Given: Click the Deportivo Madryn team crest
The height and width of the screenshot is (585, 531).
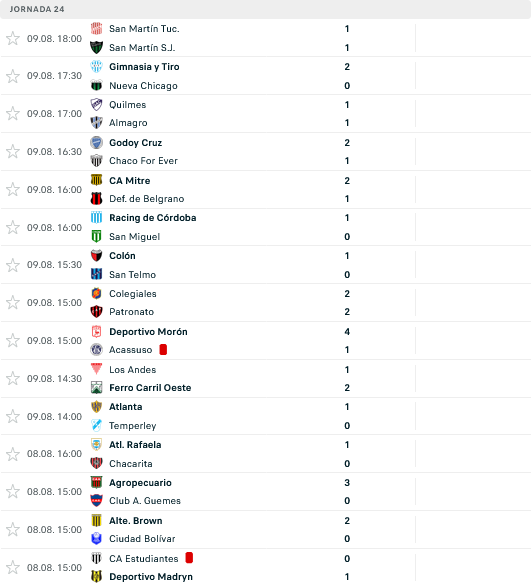Looking at the screenshot, I should pos(96,576).
